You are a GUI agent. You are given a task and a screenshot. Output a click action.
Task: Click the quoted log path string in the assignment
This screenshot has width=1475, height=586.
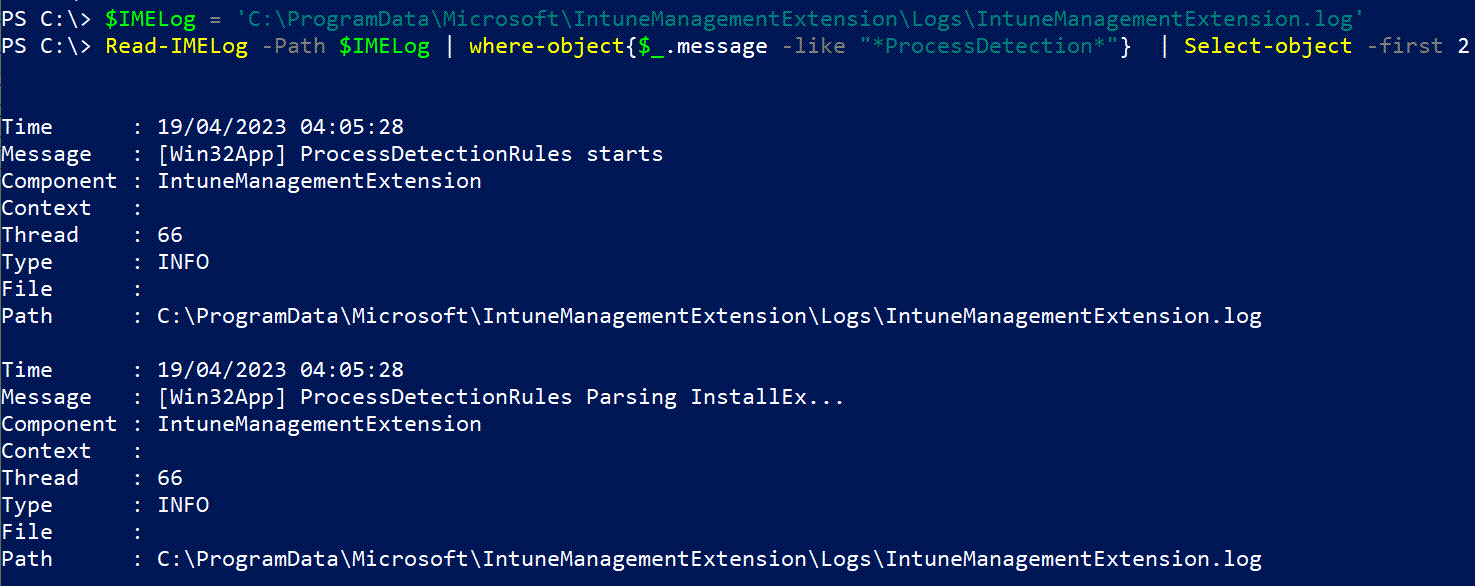(794, 19)
